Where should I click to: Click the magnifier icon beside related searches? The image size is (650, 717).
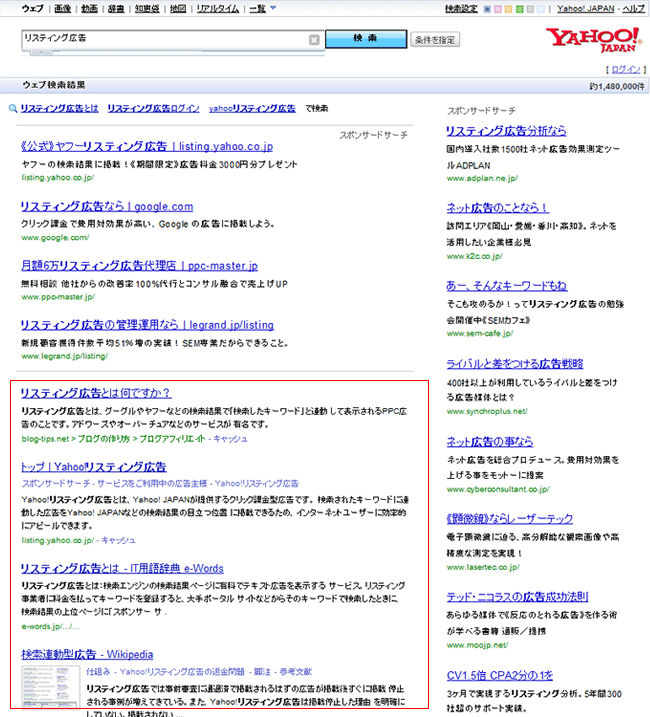13,108
